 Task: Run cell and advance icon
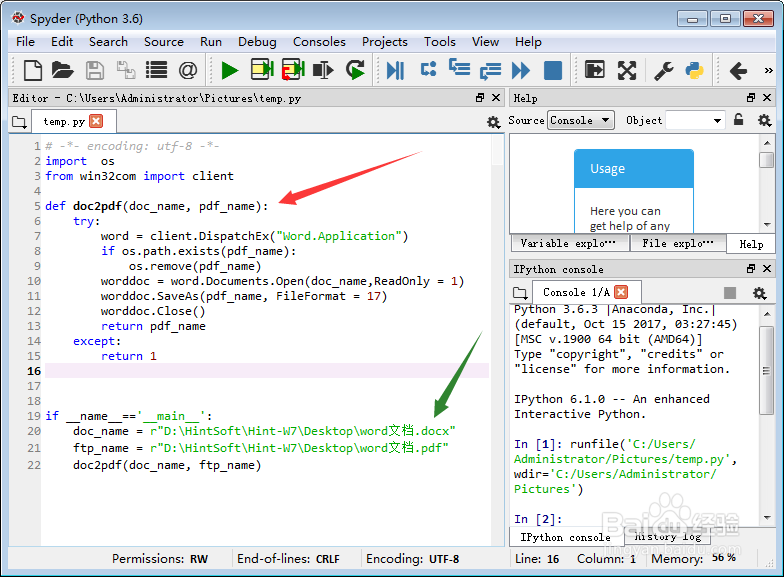tap(293, 70)
